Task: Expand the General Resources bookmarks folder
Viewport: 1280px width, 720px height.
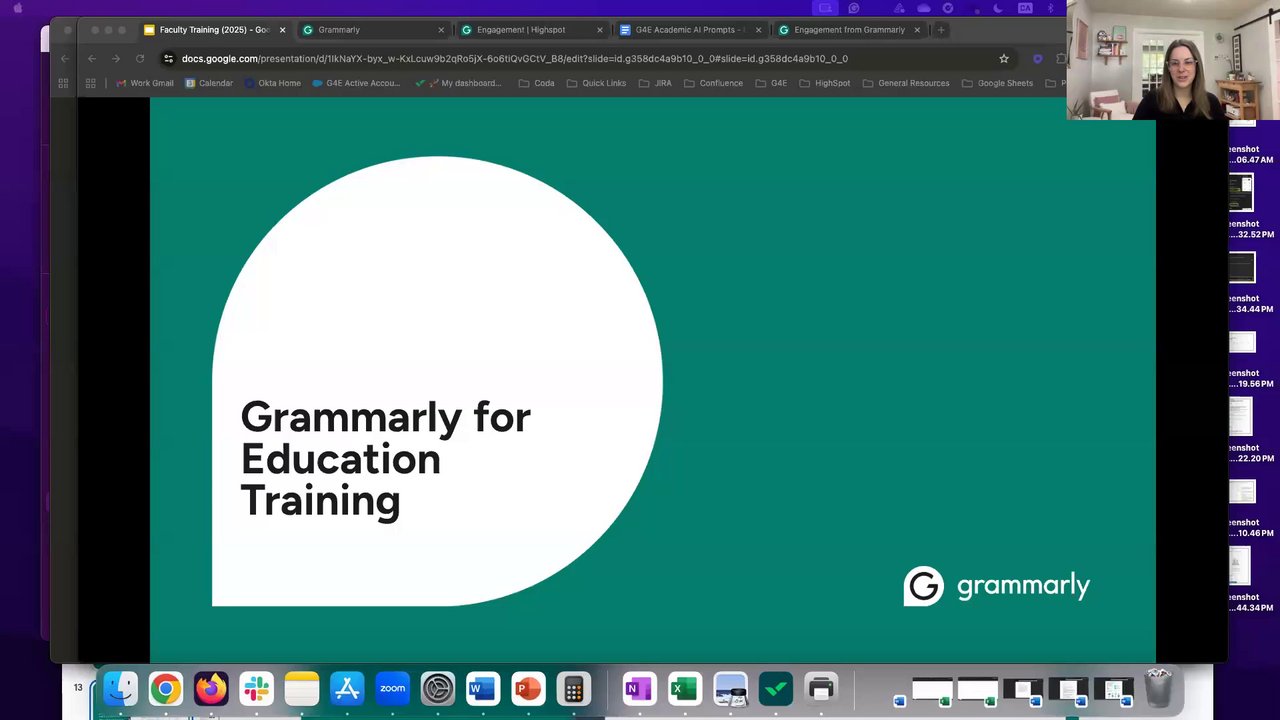Action: pyautogui.click(x=905, y=83)
